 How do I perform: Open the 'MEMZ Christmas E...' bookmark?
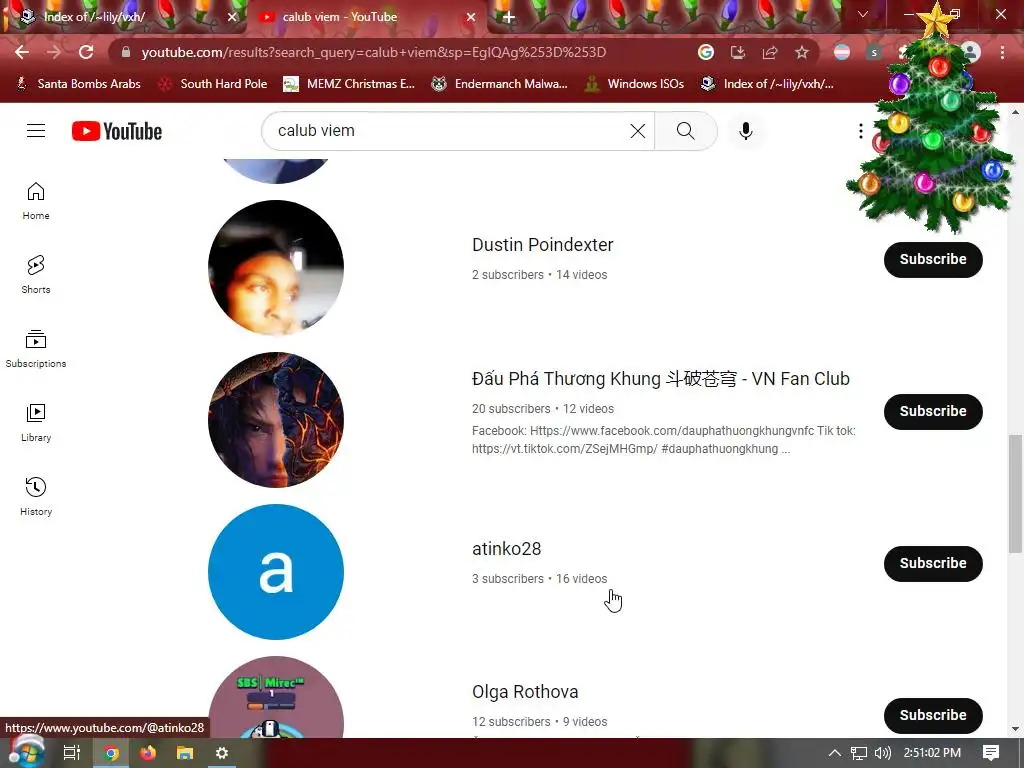pyautogui.click(x=349, y=84)
